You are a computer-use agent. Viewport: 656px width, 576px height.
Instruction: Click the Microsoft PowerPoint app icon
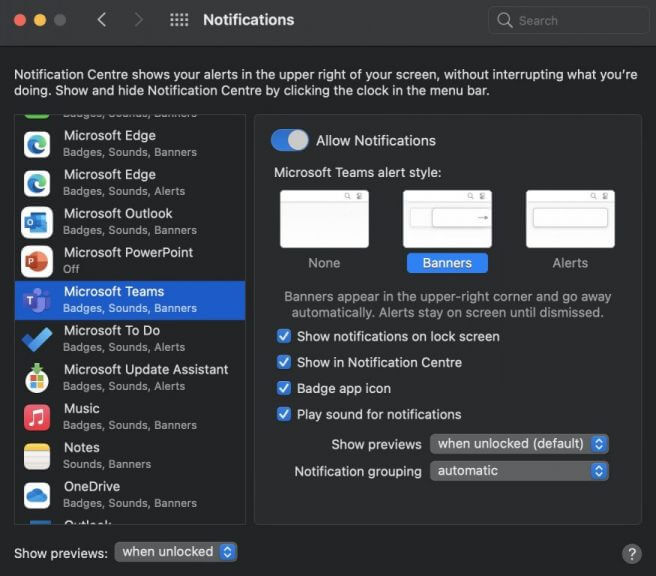[37, 261]
